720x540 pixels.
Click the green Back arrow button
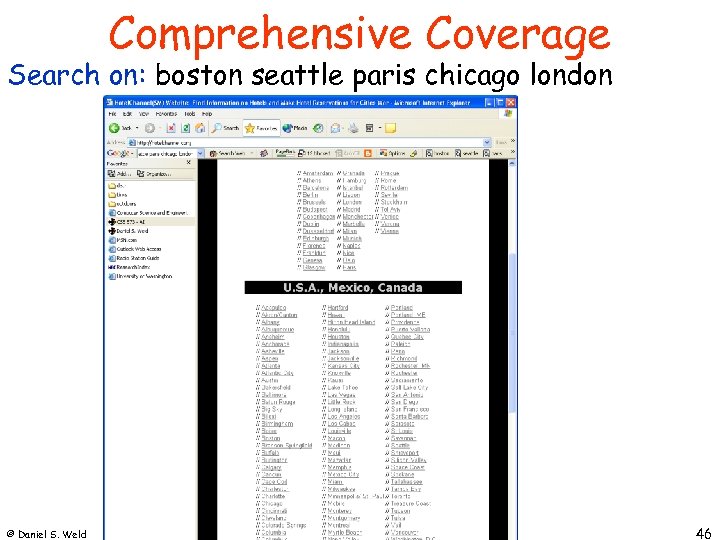(114, 128)
